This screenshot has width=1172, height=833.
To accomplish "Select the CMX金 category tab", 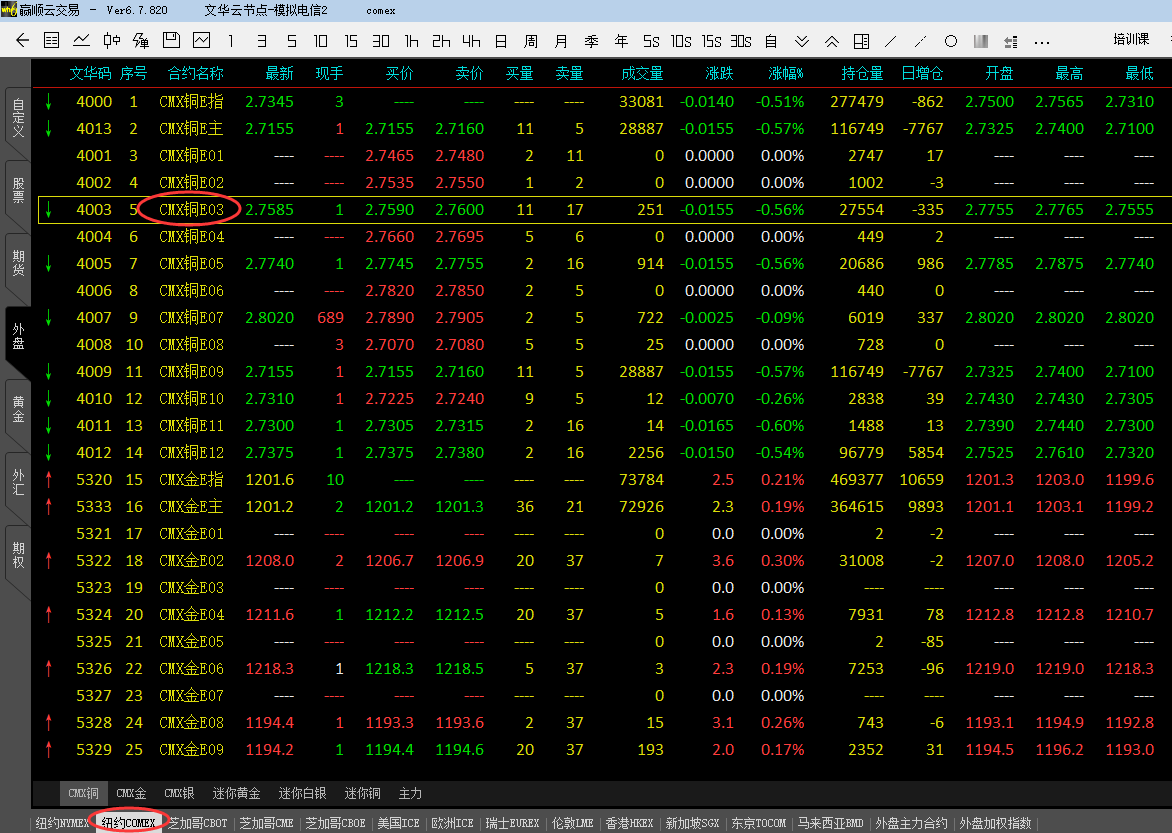I will (x=131, y=793).
